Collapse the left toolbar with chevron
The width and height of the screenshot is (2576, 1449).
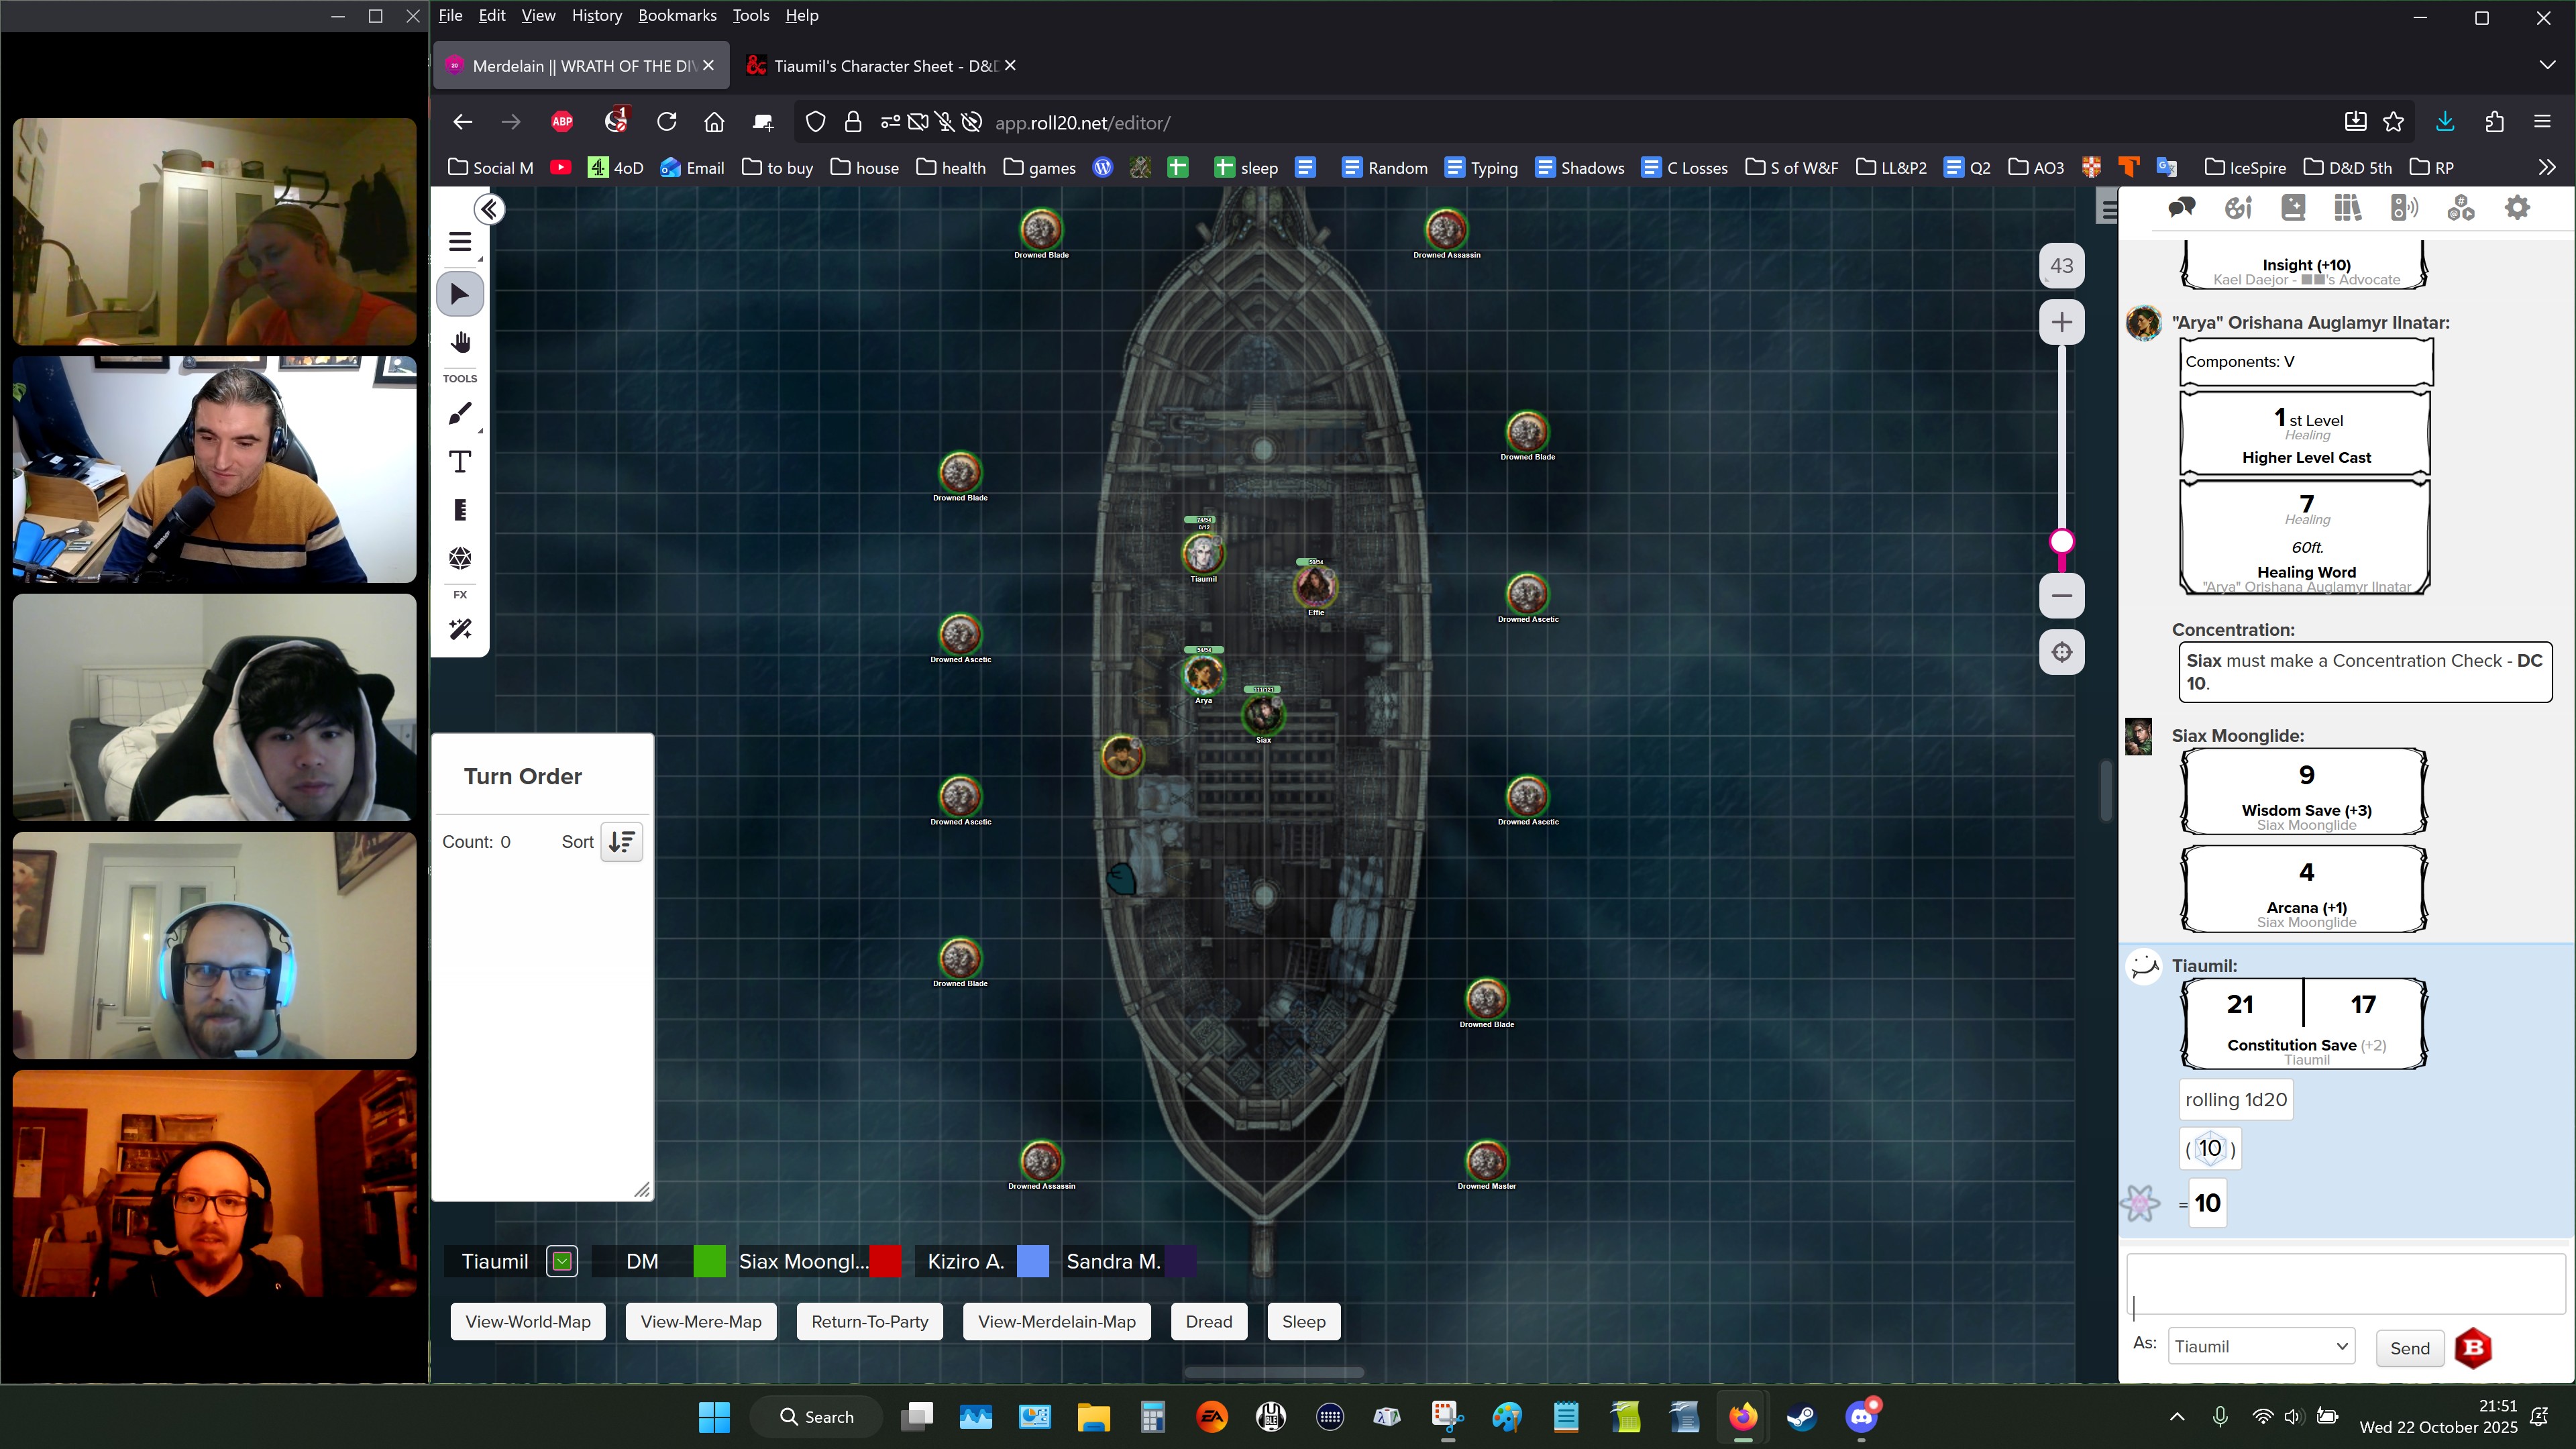[489, 210]
